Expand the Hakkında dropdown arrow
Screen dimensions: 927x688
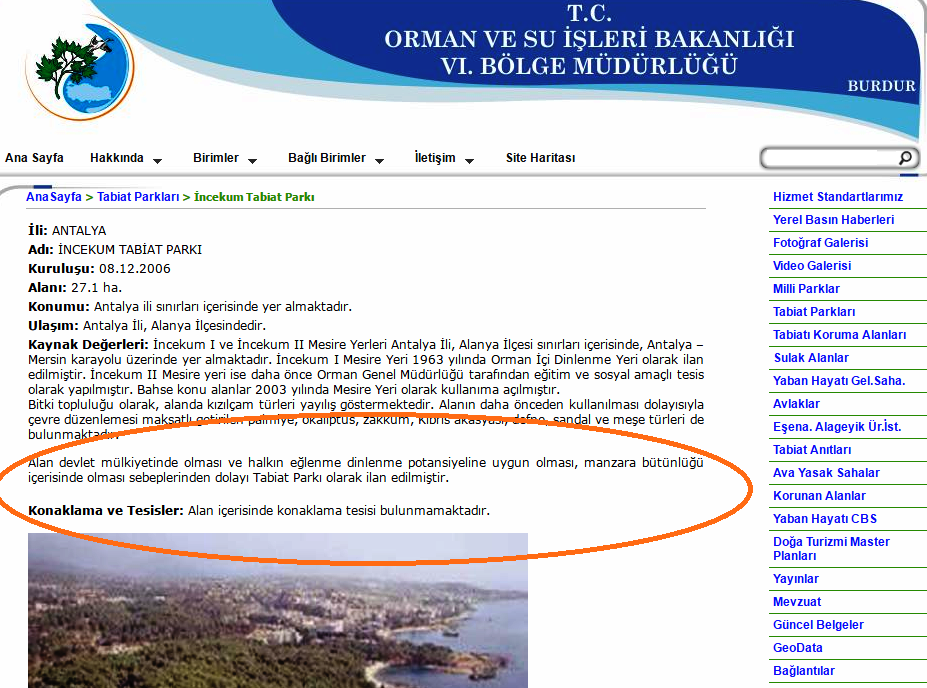point(157,160)
